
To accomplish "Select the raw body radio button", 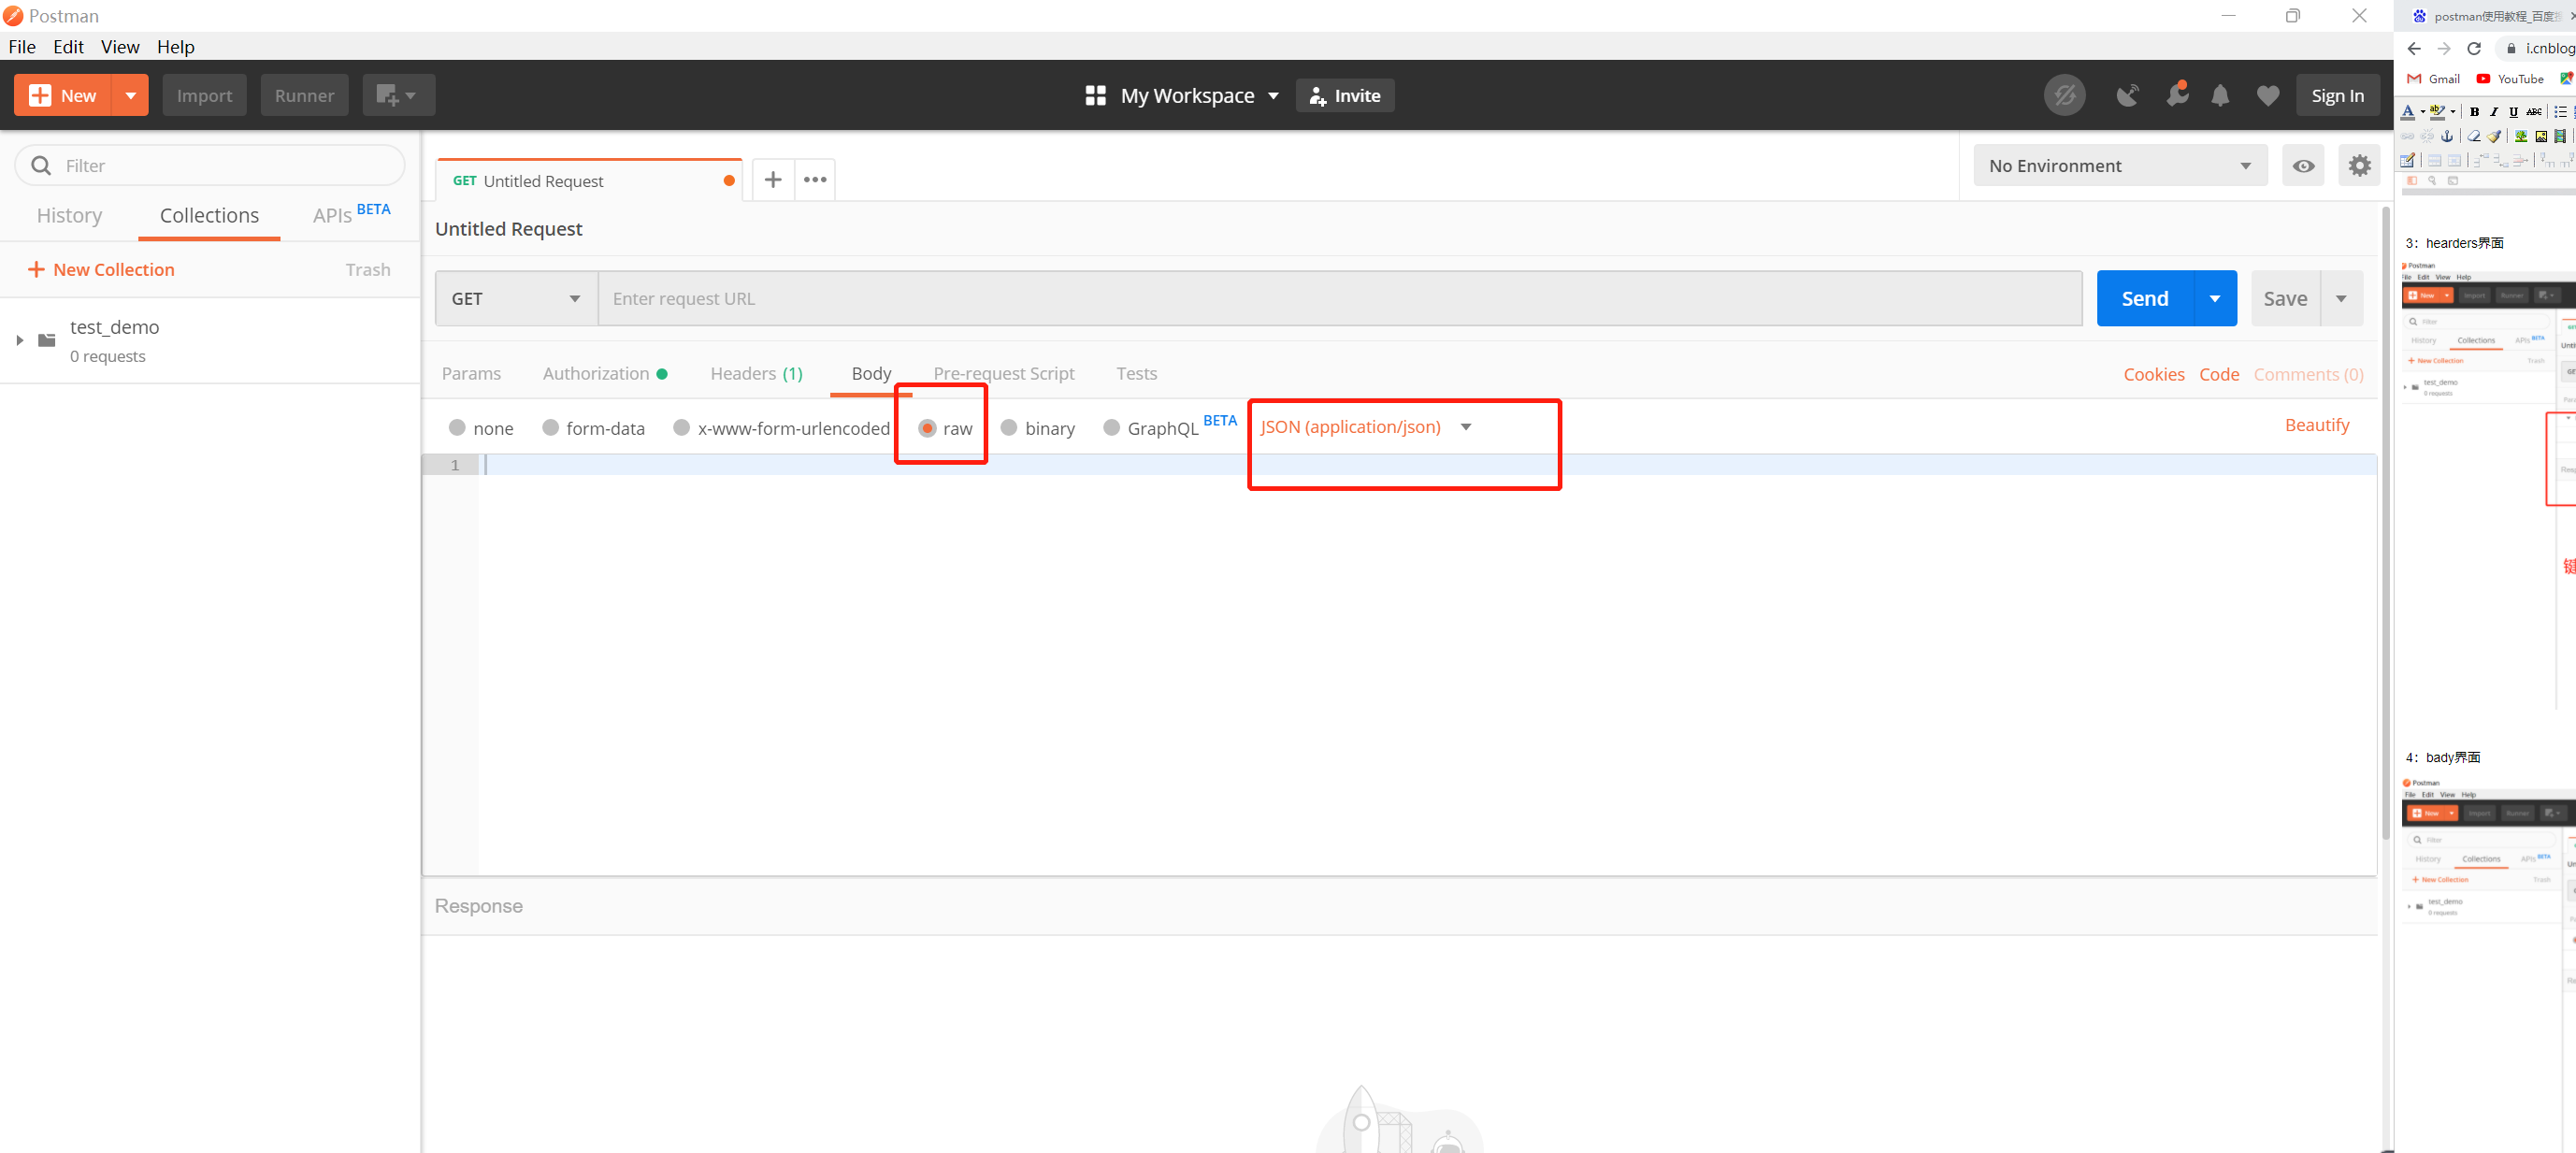I will coord(927,428).
